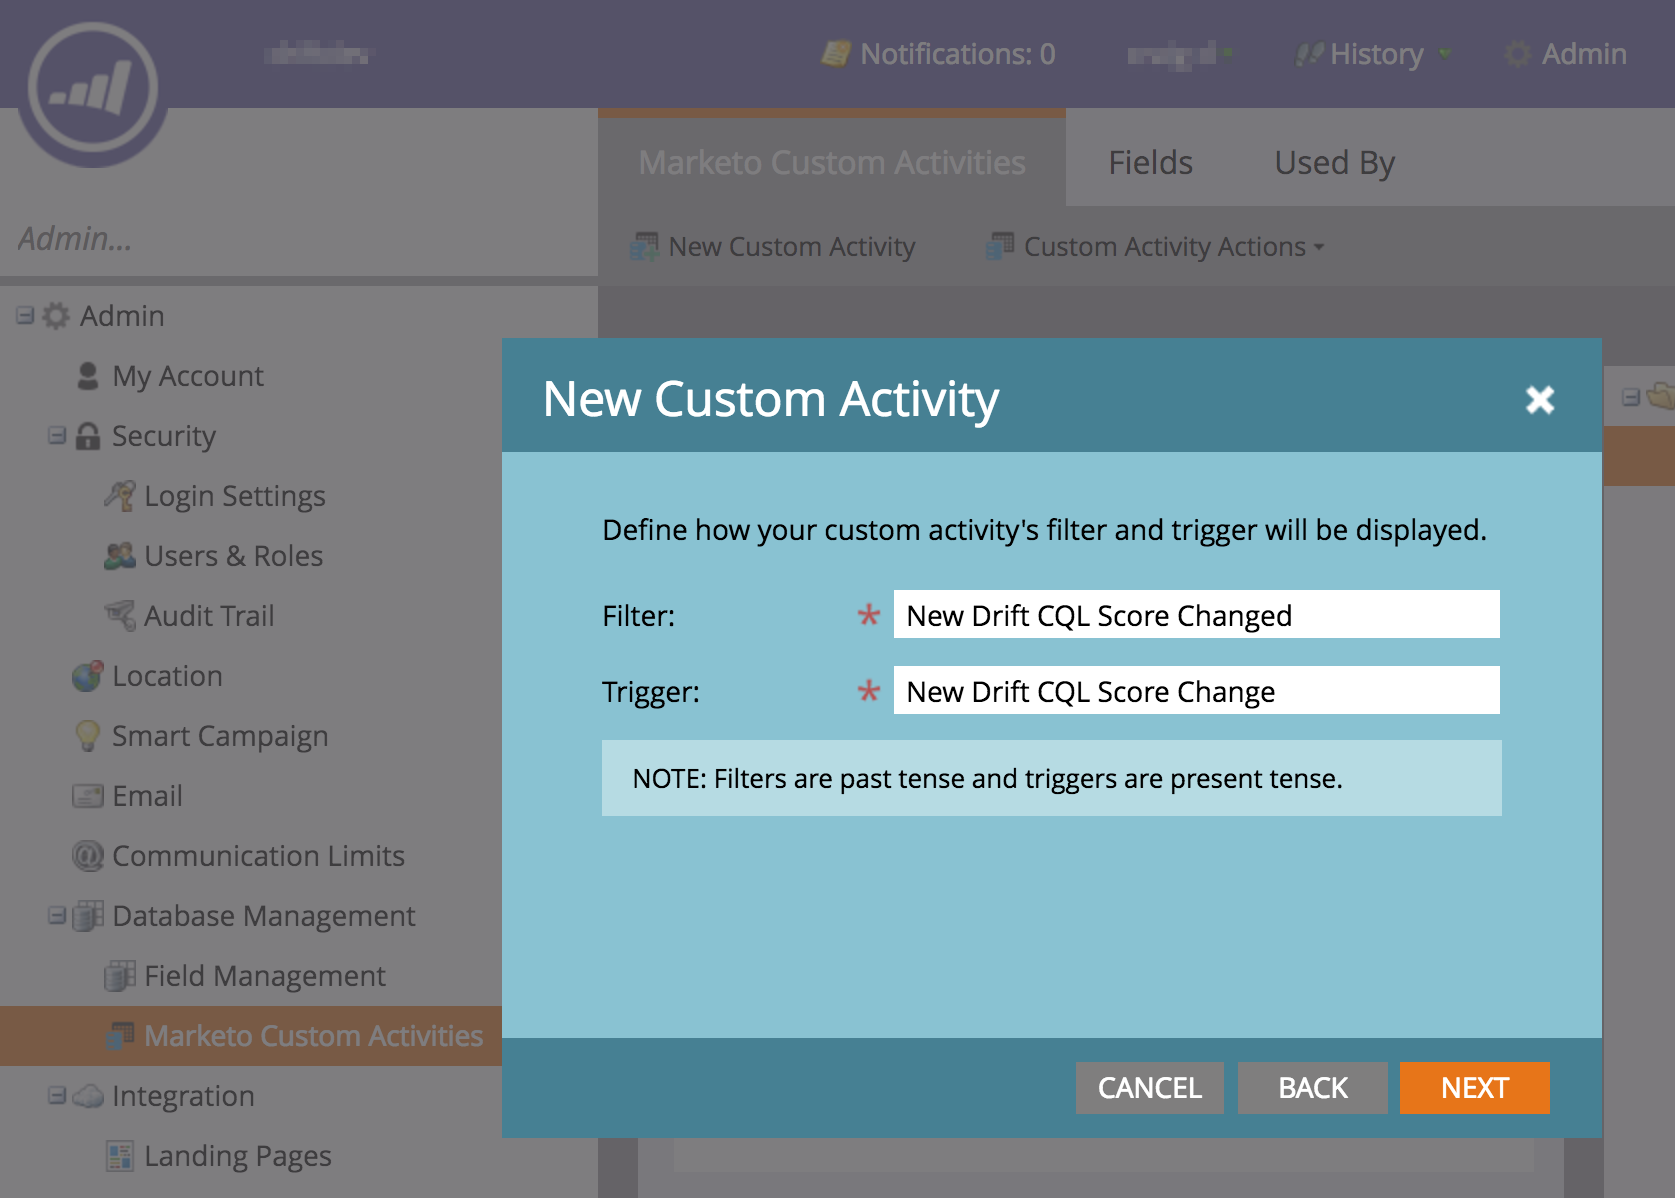Click the Users & Roles people icon

120,556
